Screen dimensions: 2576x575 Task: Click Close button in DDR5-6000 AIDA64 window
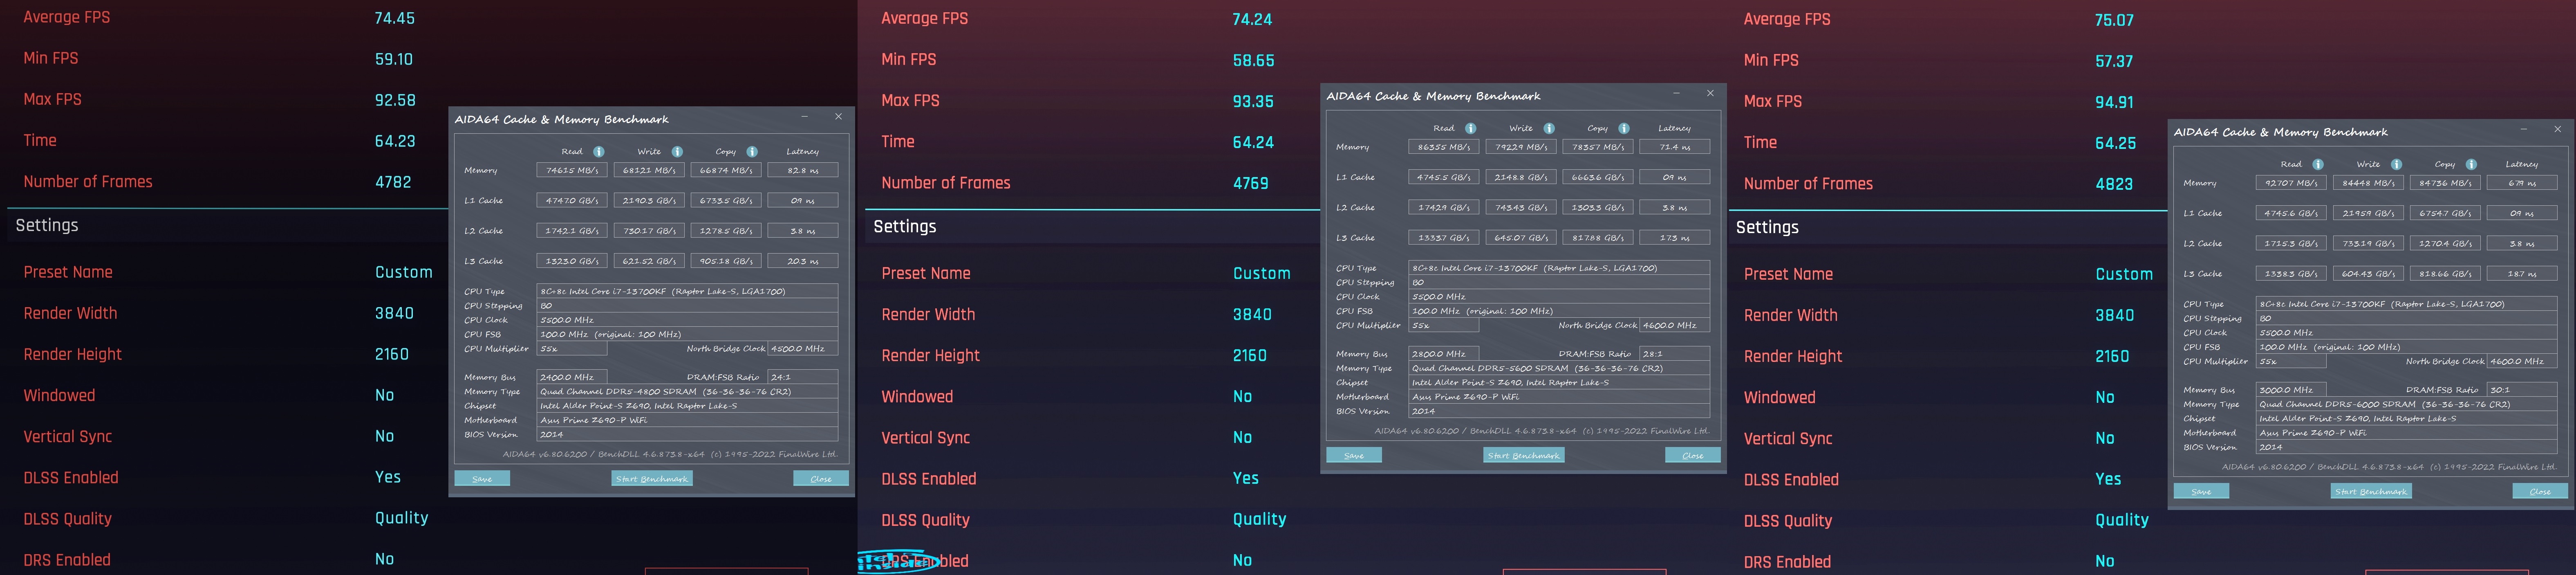2541,491
